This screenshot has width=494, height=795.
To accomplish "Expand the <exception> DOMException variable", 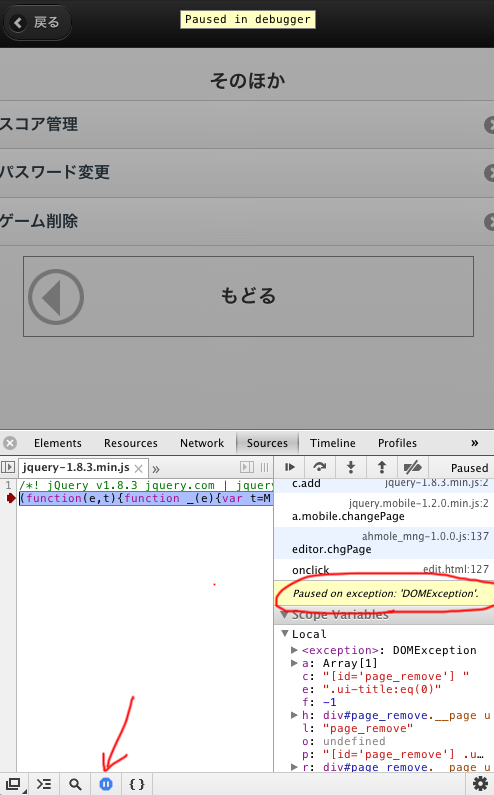I will (x=294, y=650).
